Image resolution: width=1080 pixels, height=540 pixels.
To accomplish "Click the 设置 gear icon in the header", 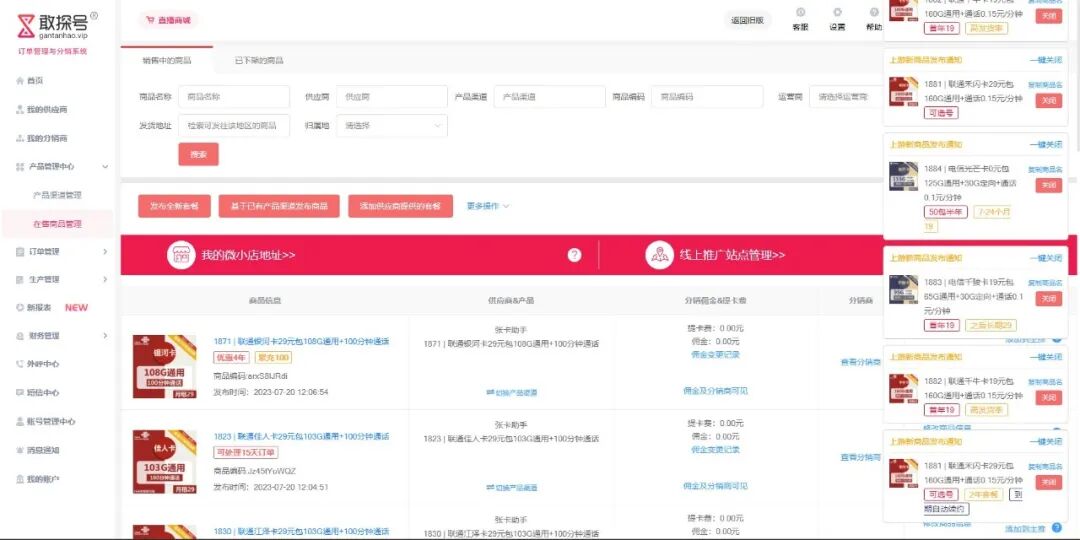I will point(838,12).
